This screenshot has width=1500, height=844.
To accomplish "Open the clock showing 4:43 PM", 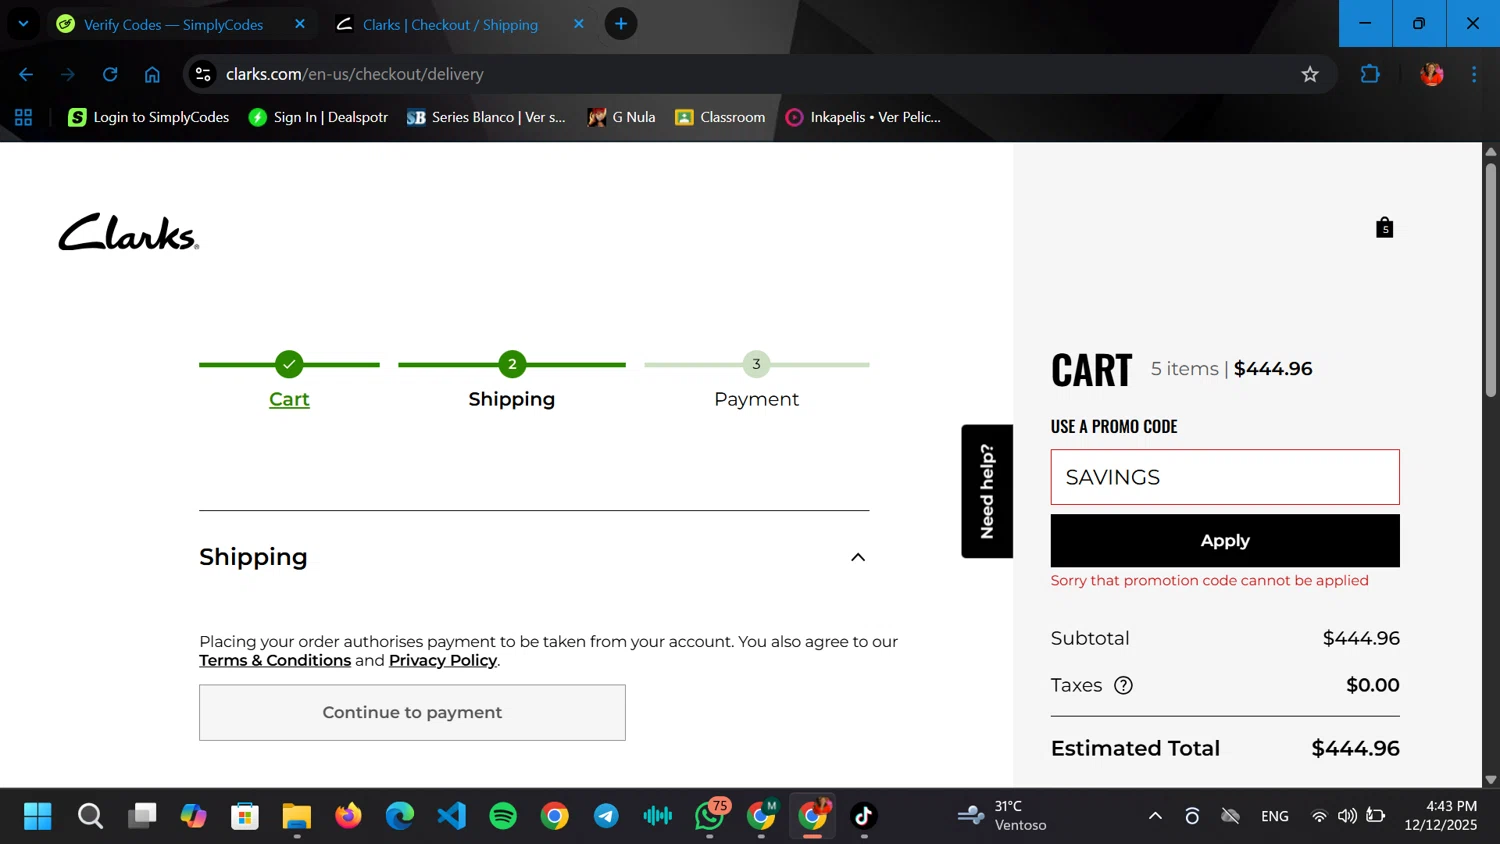I will (x=1440, y=816).
